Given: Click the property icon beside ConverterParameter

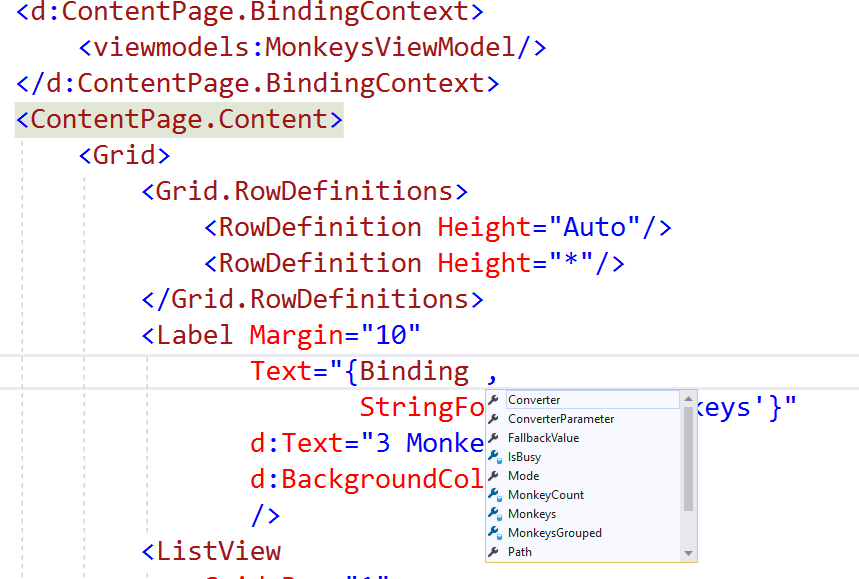Looking at the screenshot, I should (493, 418).
